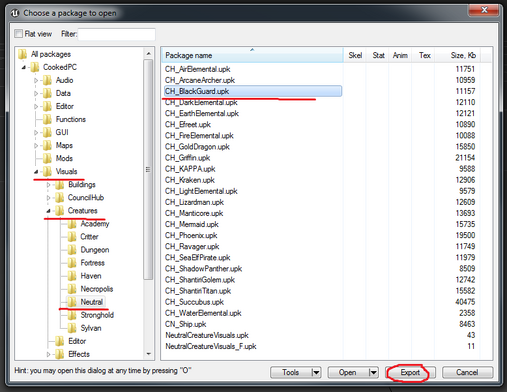Enable the Flat view checkbox
This screenshot has height=392, width=507.
pos(19,34)
